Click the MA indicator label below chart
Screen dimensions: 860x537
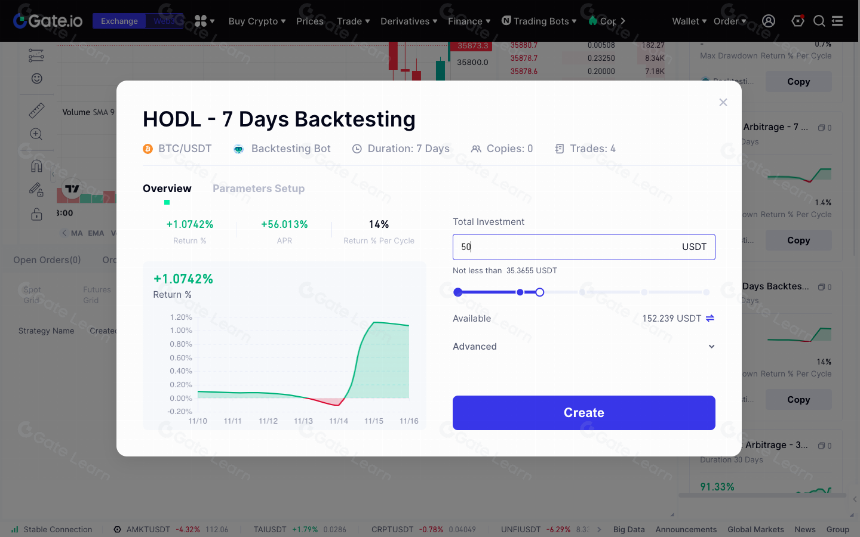coord(77,233)
